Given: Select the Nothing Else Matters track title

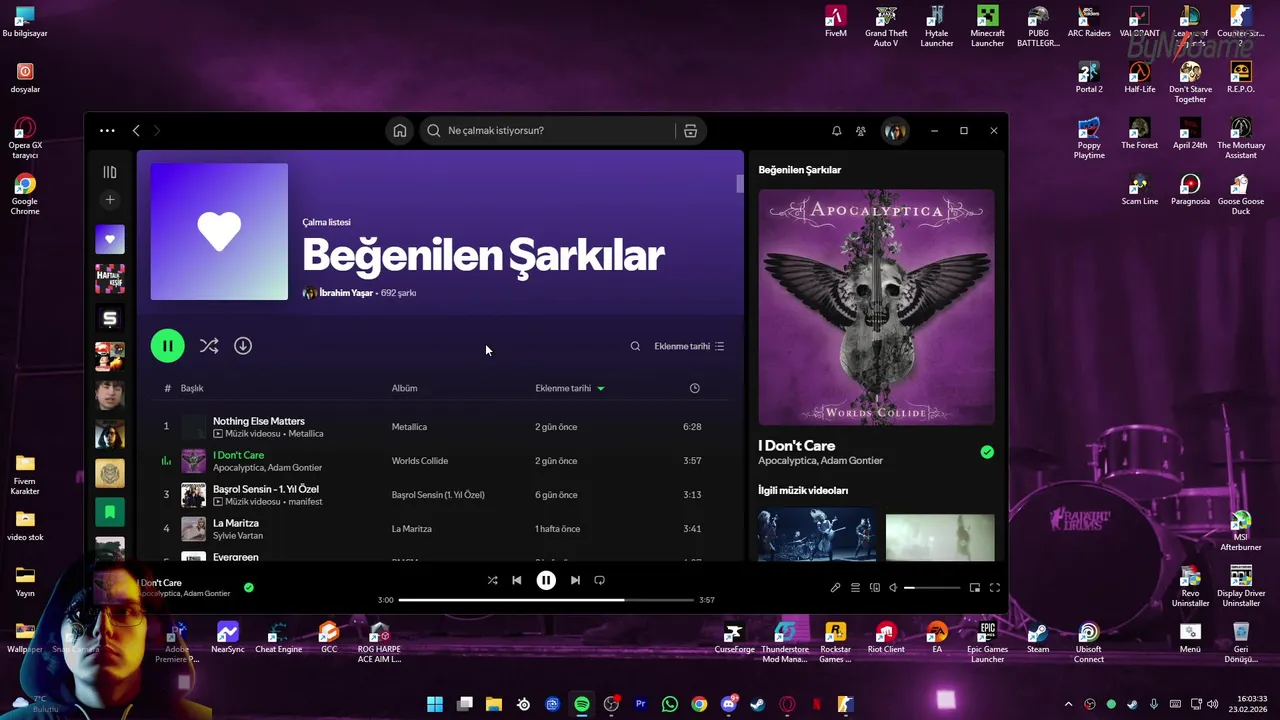Looking at the screenshot, I should [x=259, y=421].
